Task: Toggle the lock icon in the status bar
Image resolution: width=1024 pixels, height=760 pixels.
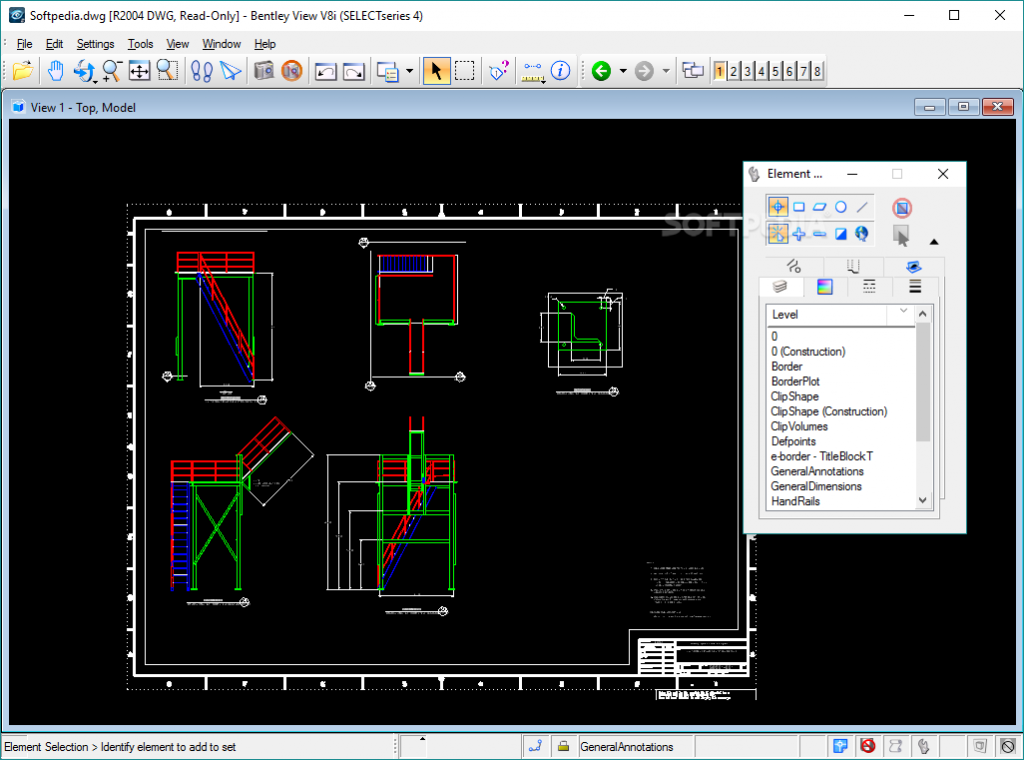Action: point(564,746)
